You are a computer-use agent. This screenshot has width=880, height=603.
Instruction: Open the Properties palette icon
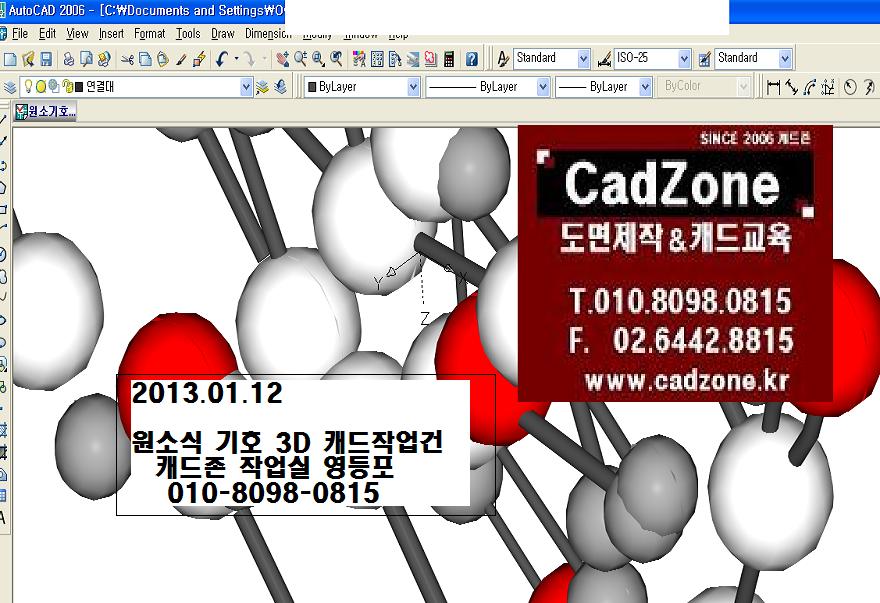[359, 59]
